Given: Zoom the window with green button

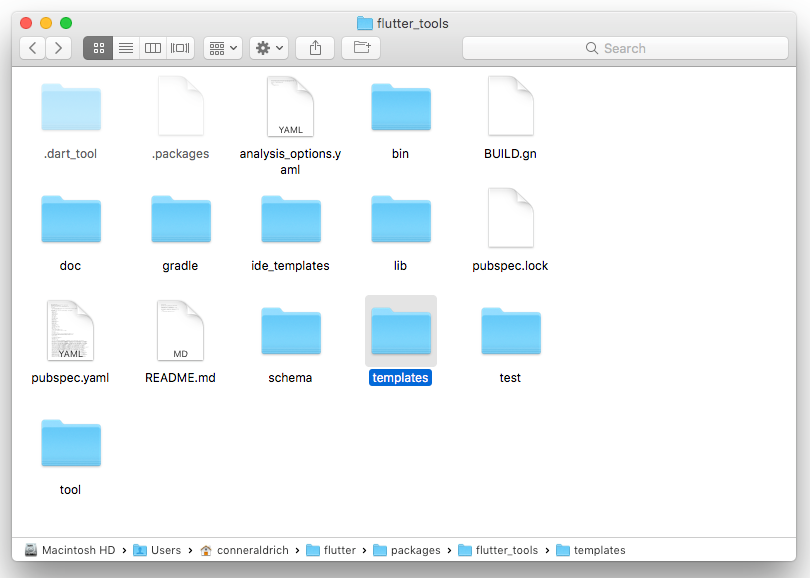Looking at the screenshot, I should pos(66,23).
